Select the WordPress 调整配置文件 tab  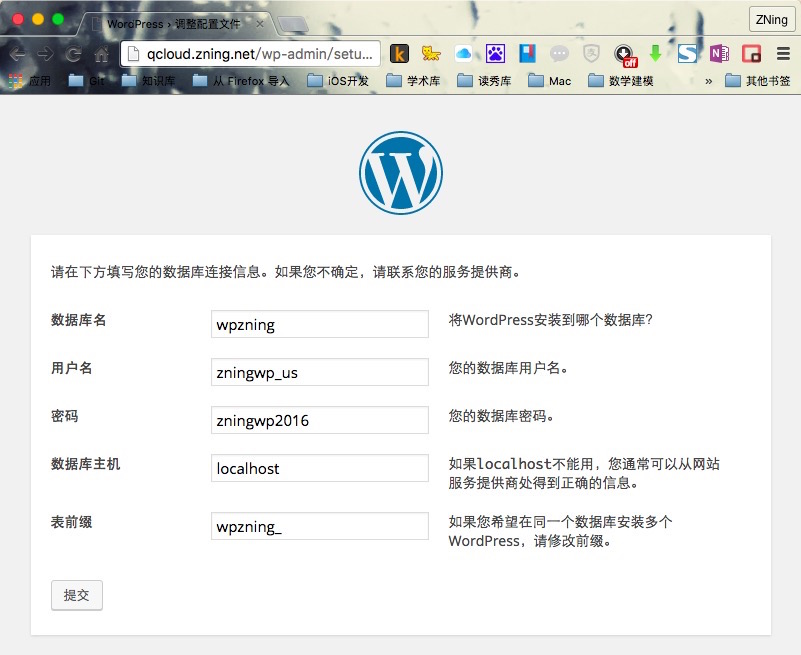tap(174, 24)
